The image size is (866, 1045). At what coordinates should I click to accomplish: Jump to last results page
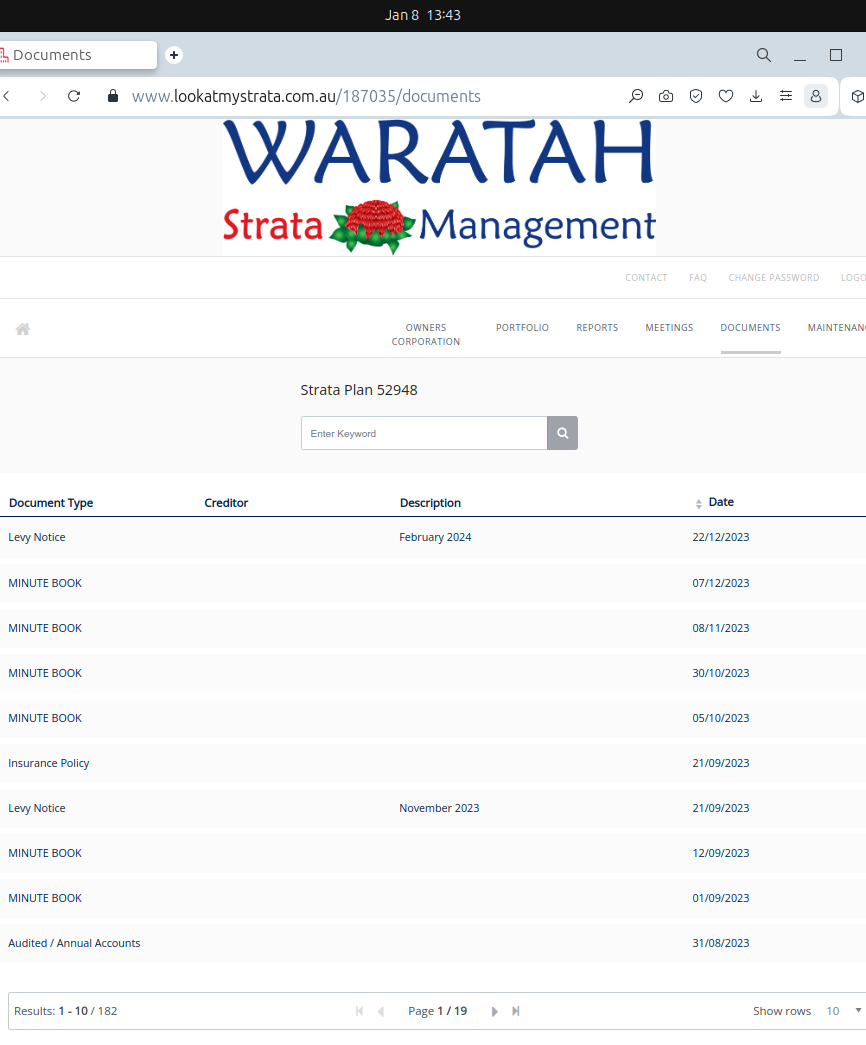click(516, 1011)
